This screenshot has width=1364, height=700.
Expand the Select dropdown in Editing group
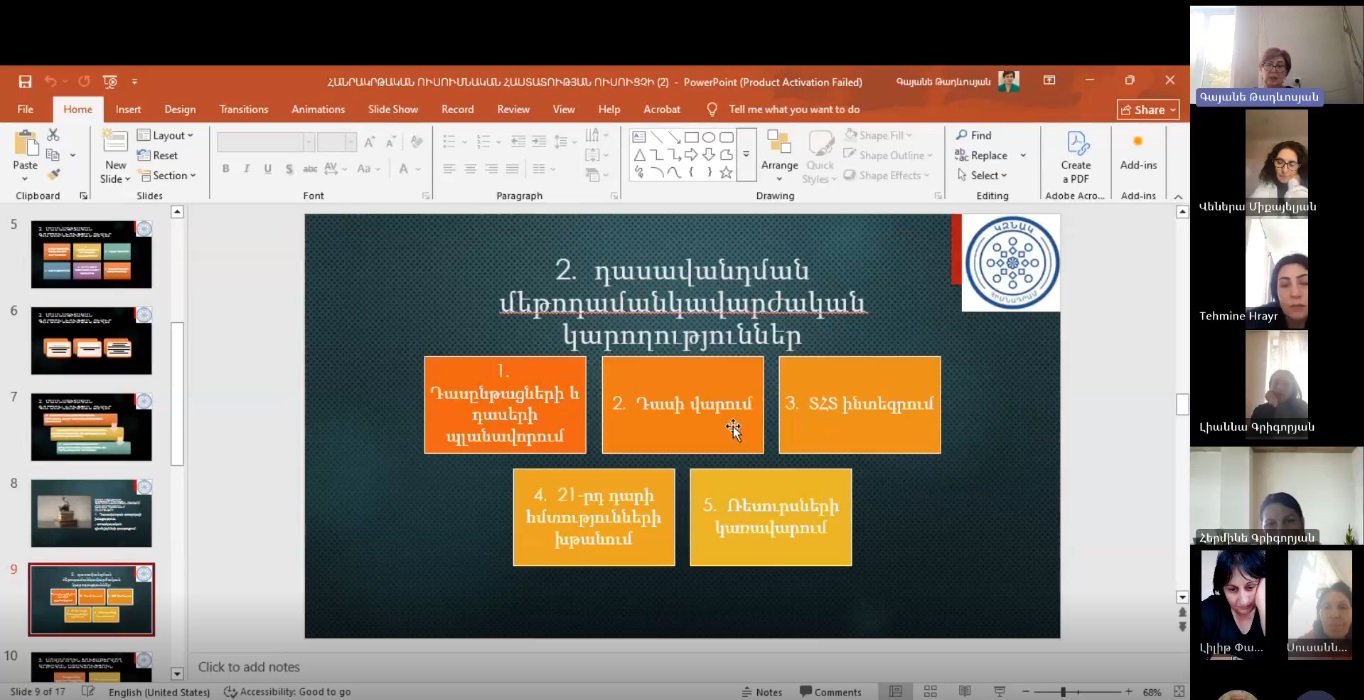pyautogui.click(x=982, y=175)
